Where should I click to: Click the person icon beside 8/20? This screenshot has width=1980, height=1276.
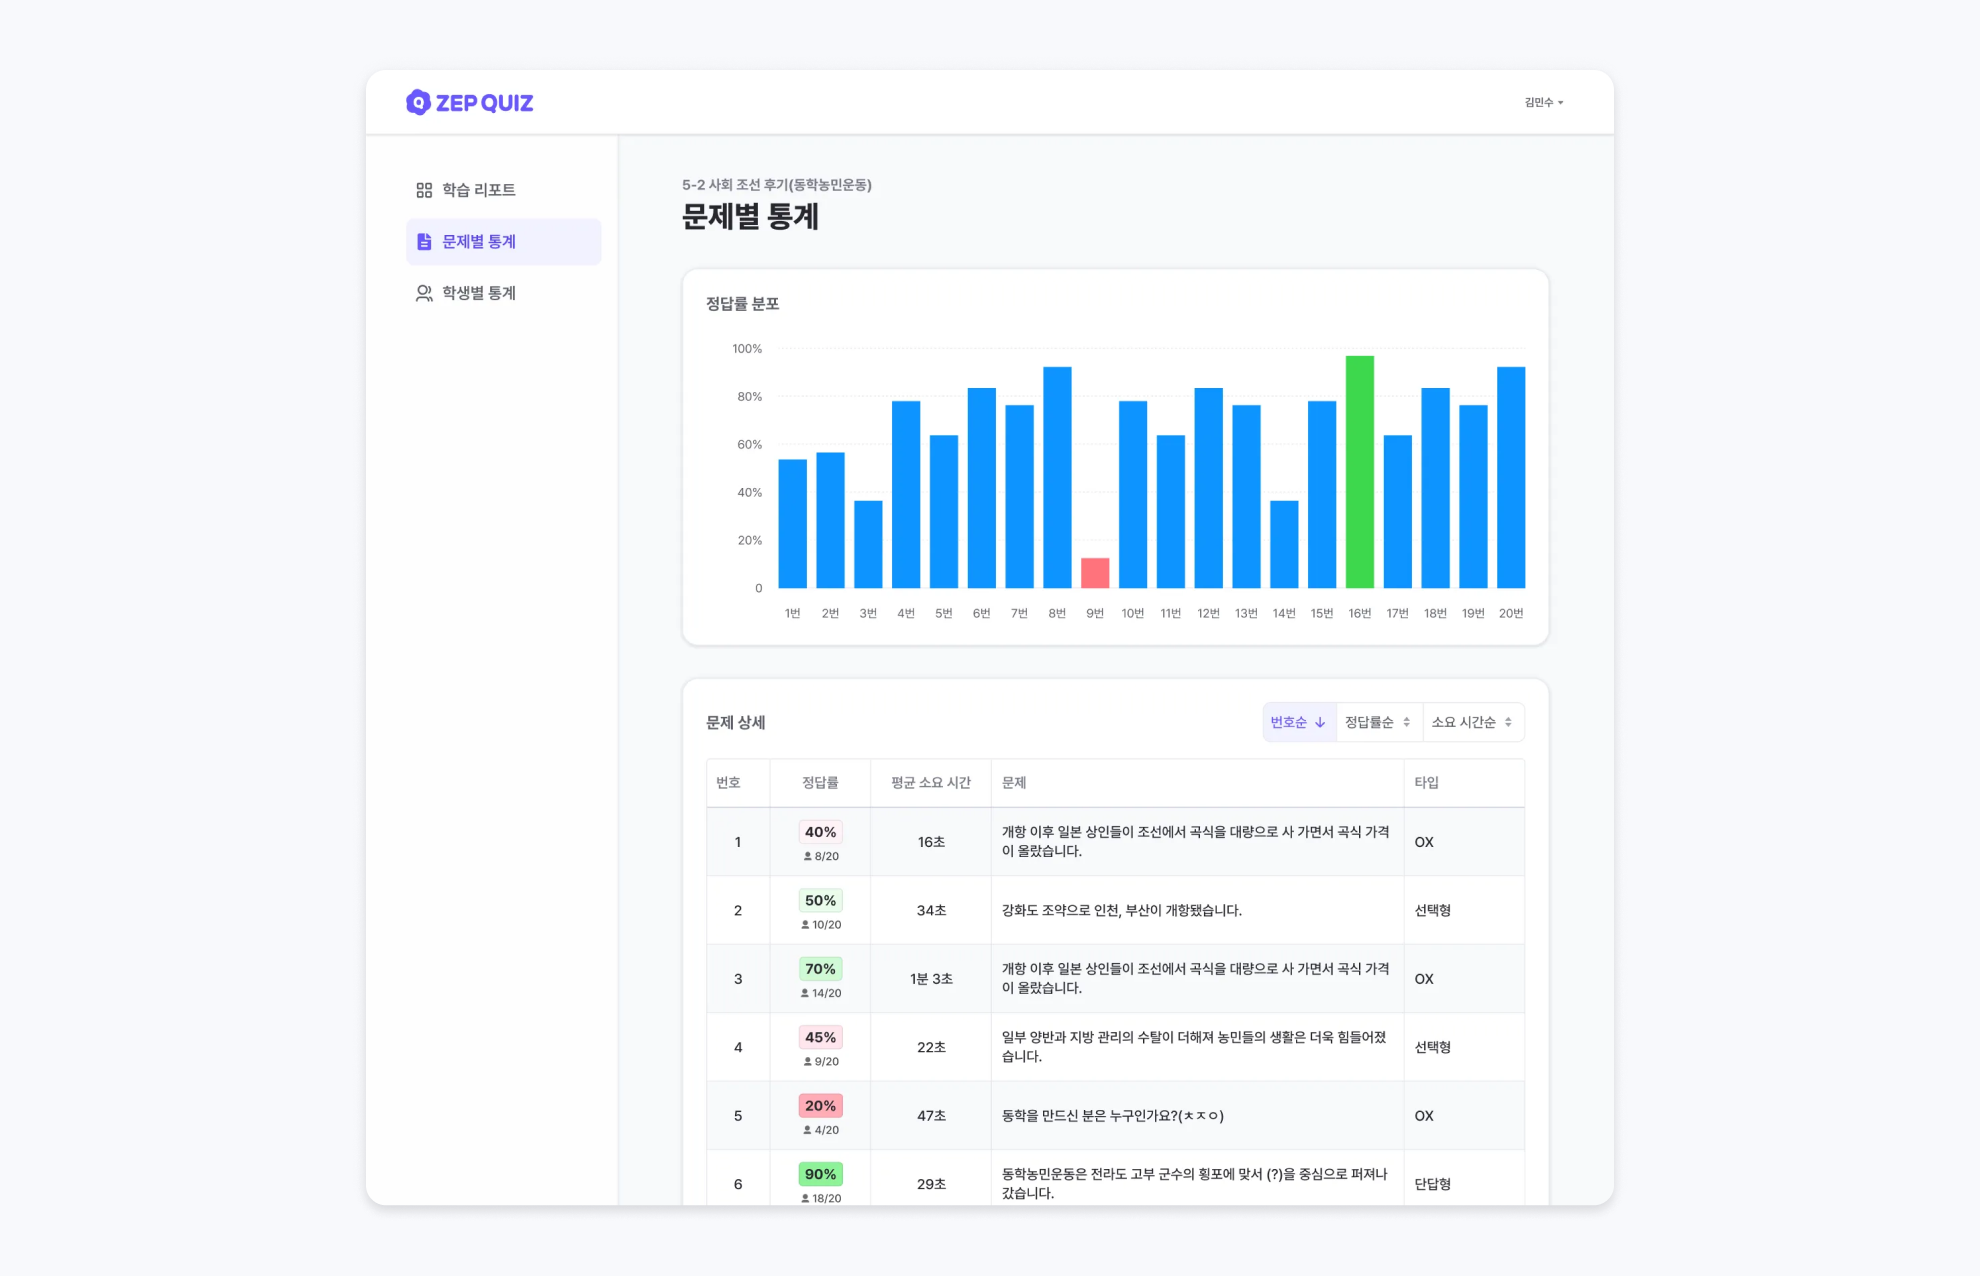pyautogui.click(x=808, y=857)
